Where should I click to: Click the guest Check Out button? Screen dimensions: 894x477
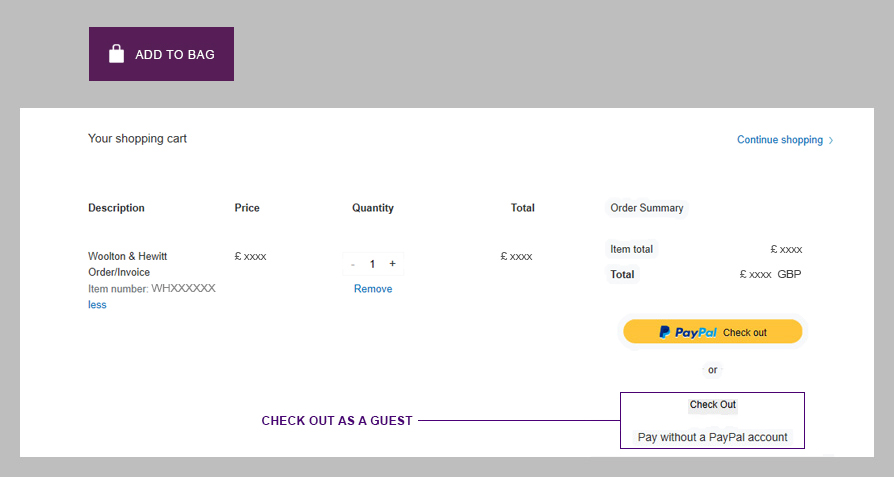[712, 405]
